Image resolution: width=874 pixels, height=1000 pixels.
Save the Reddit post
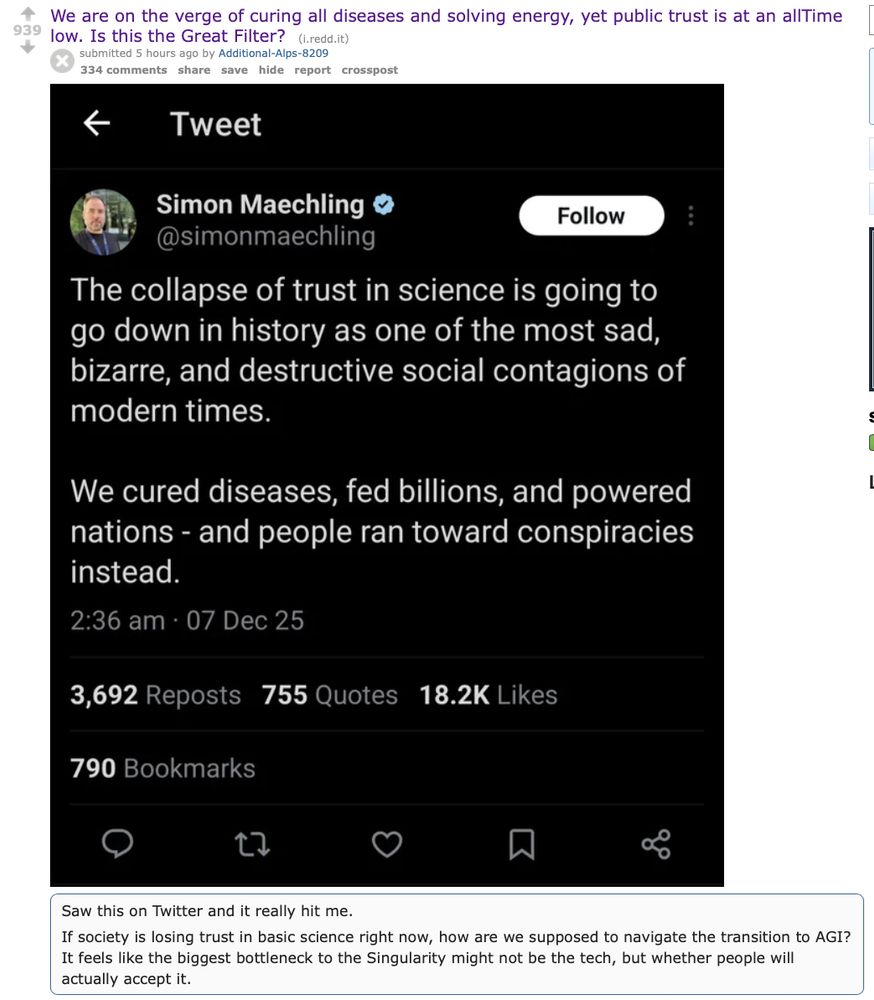point(233,70)
